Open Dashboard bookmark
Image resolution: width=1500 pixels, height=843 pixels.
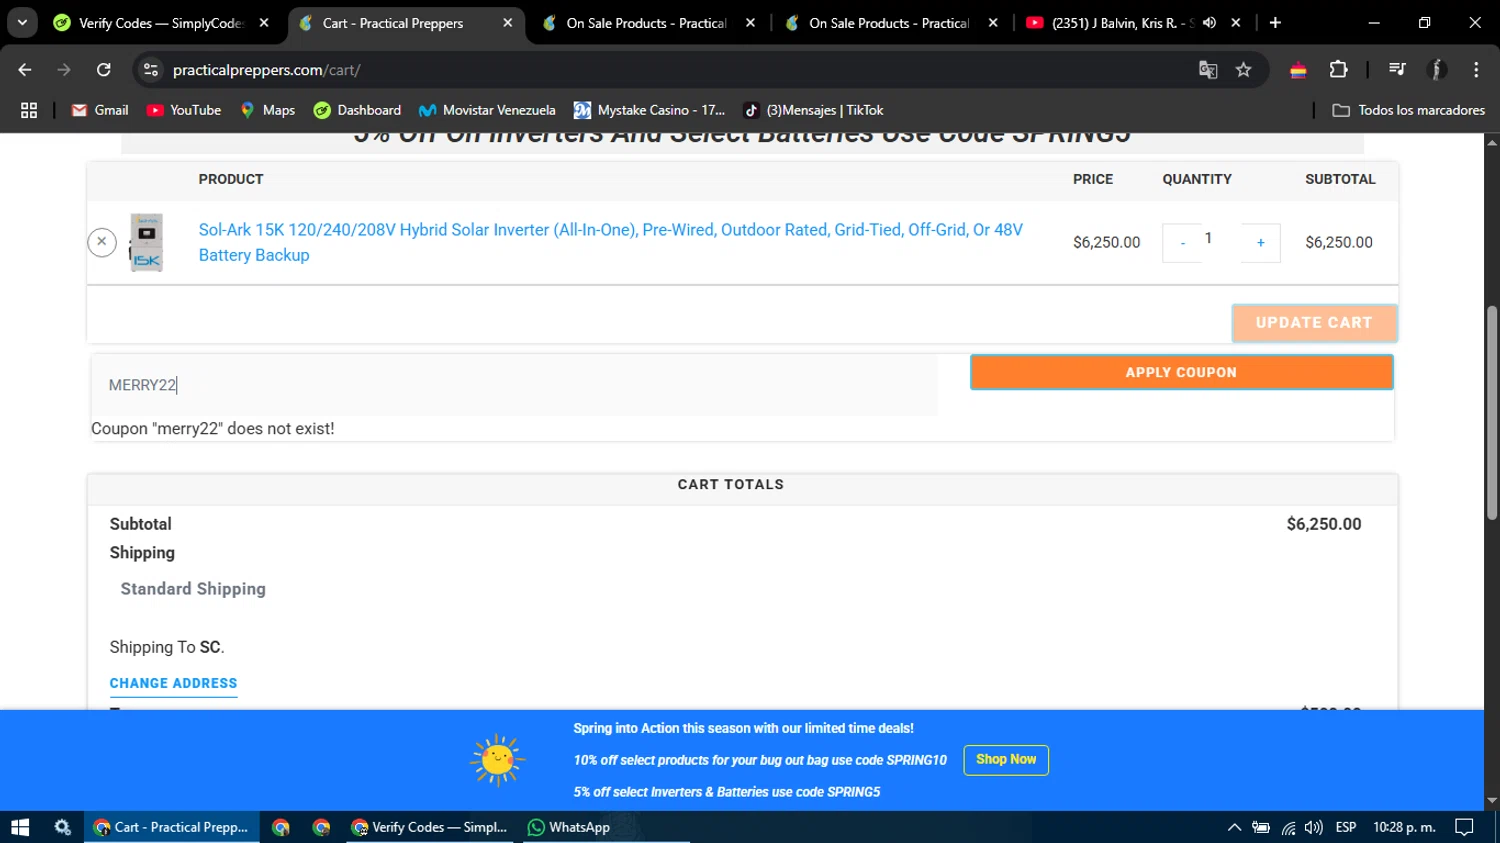pos(357,110)
